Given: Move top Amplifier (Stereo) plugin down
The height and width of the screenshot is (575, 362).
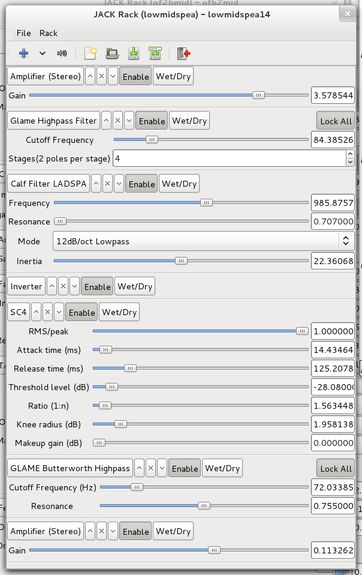Looking at the screenshot, I should pyautogui.click(x=113, y=76).
